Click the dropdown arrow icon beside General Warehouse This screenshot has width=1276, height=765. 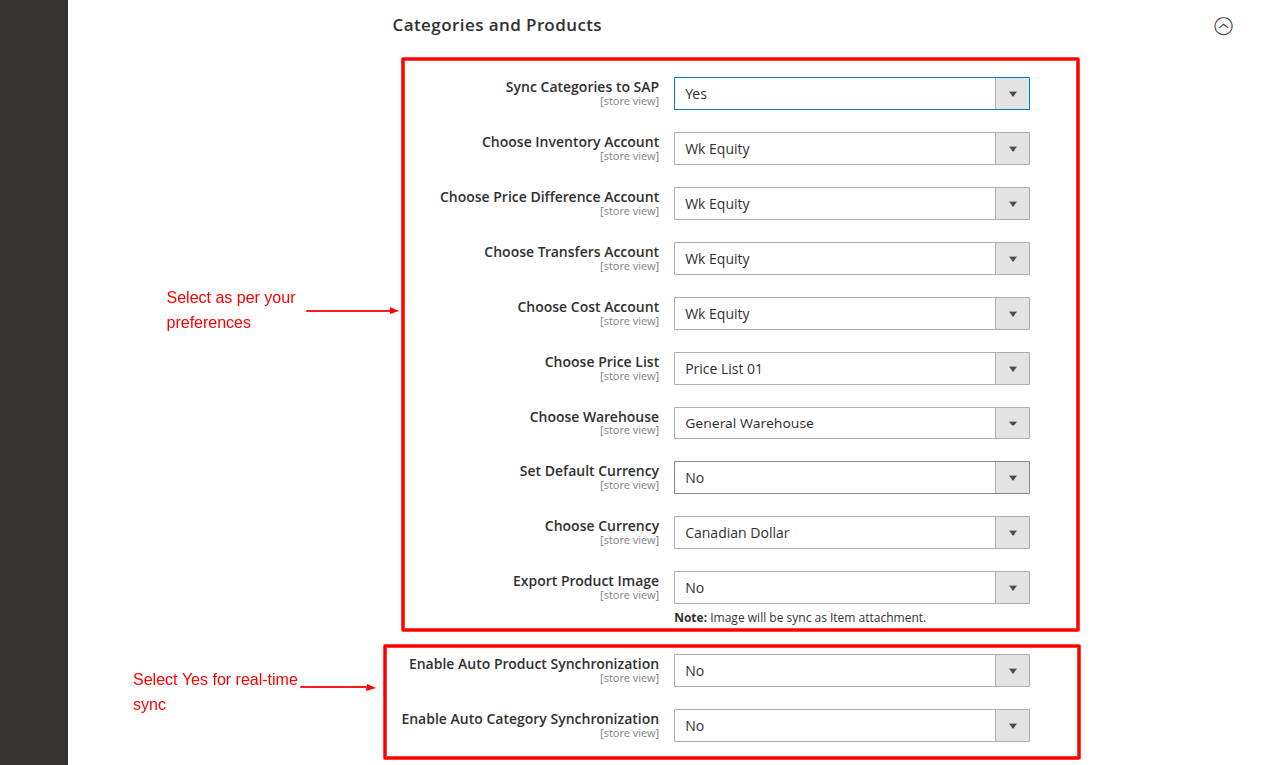pyautogui.click(x=1013, y=423)
